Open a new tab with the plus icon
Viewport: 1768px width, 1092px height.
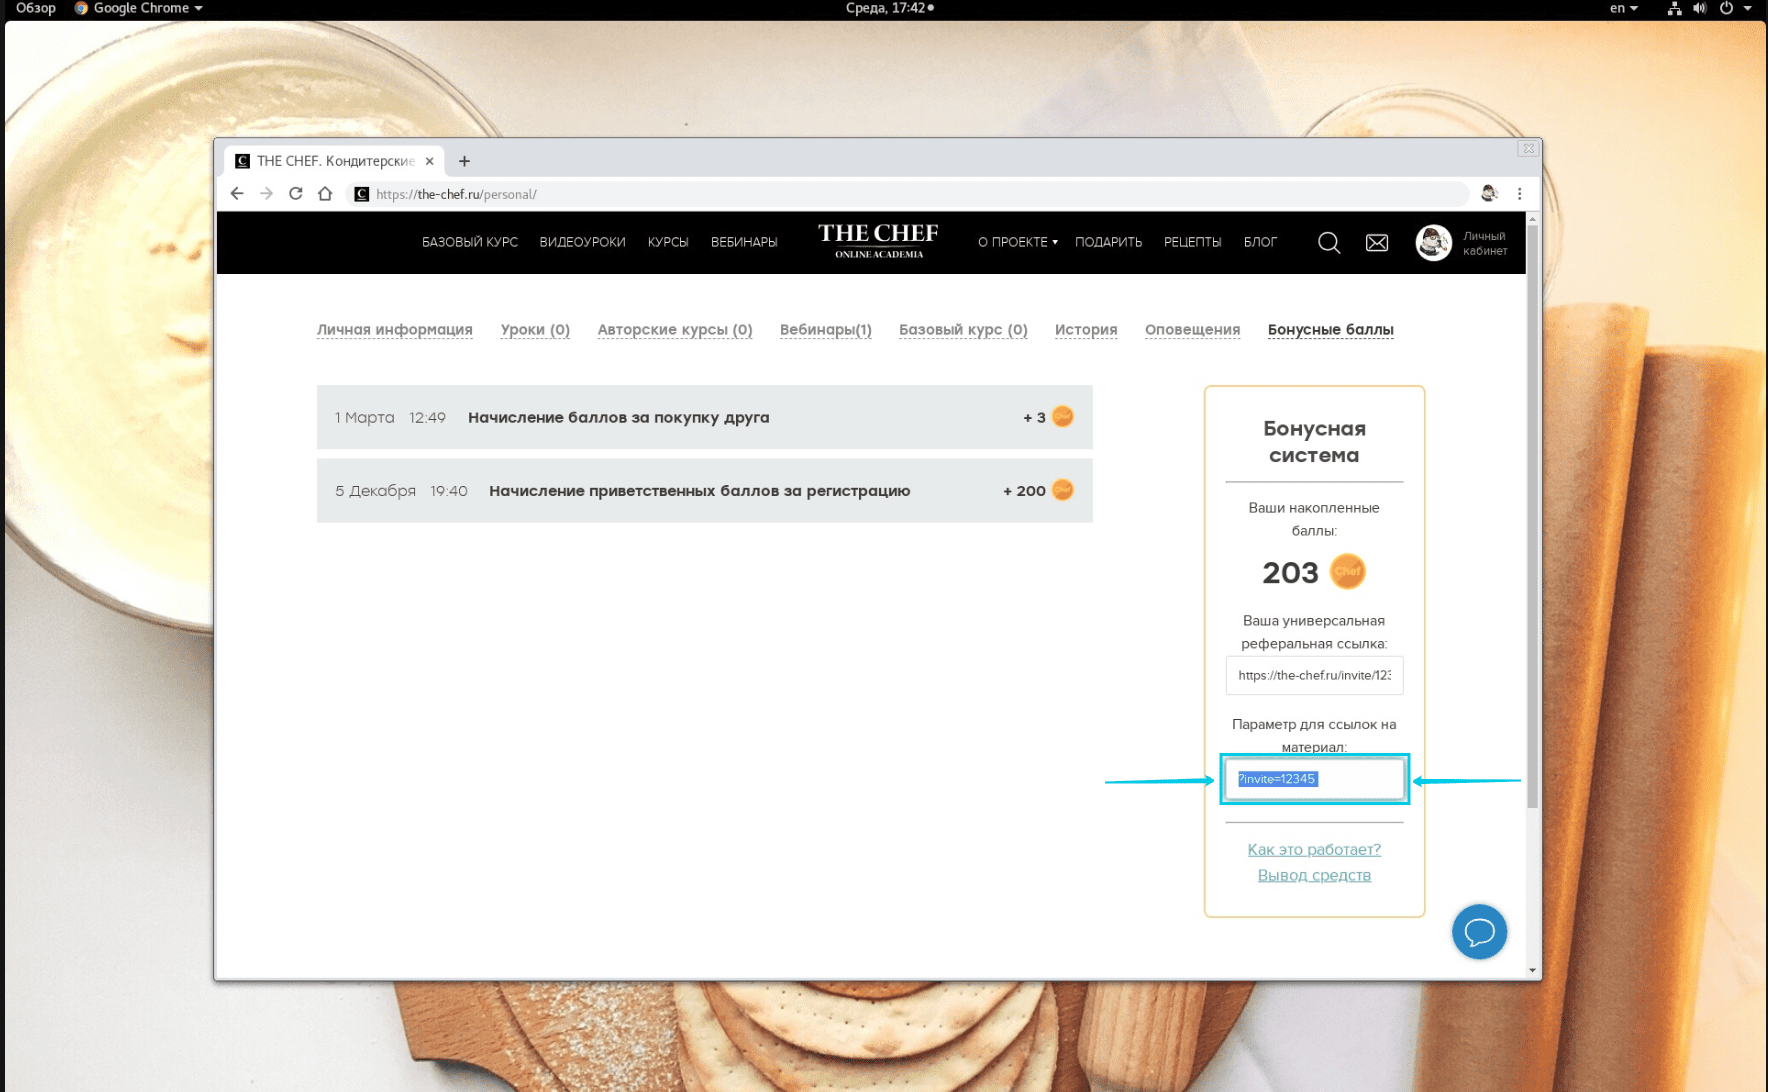464,161
